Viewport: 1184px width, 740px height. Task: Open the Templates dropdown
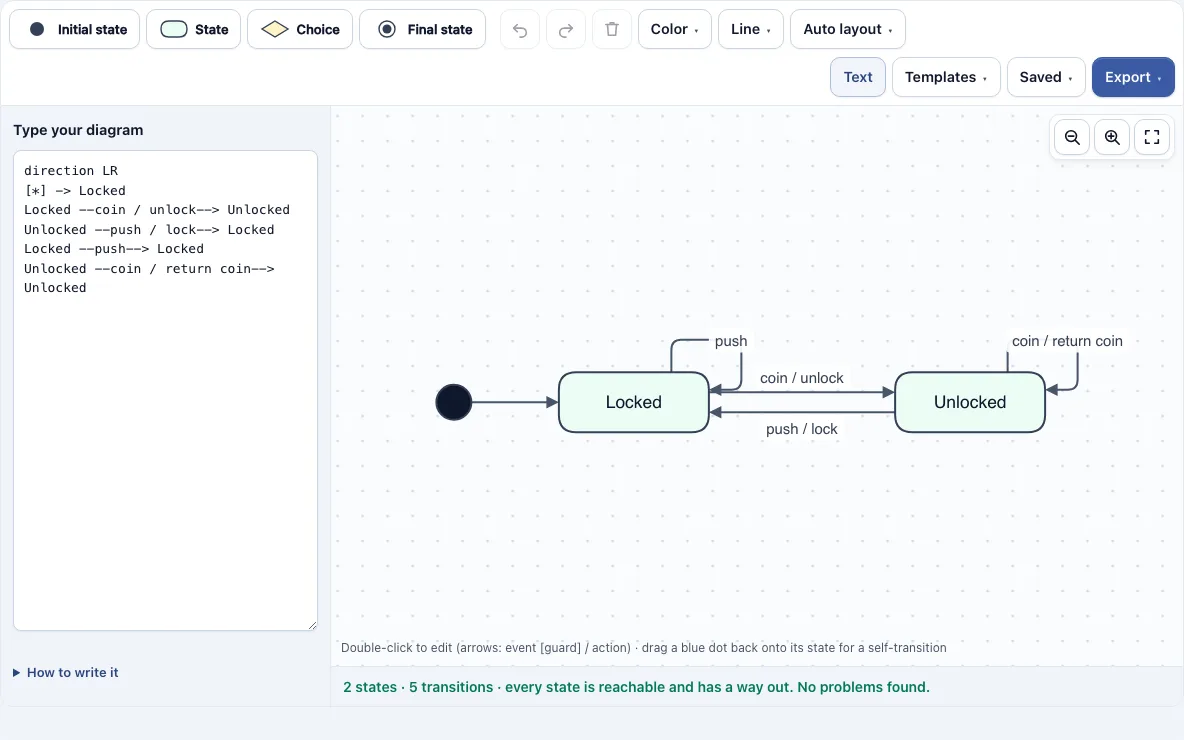[x=946, y=77]
